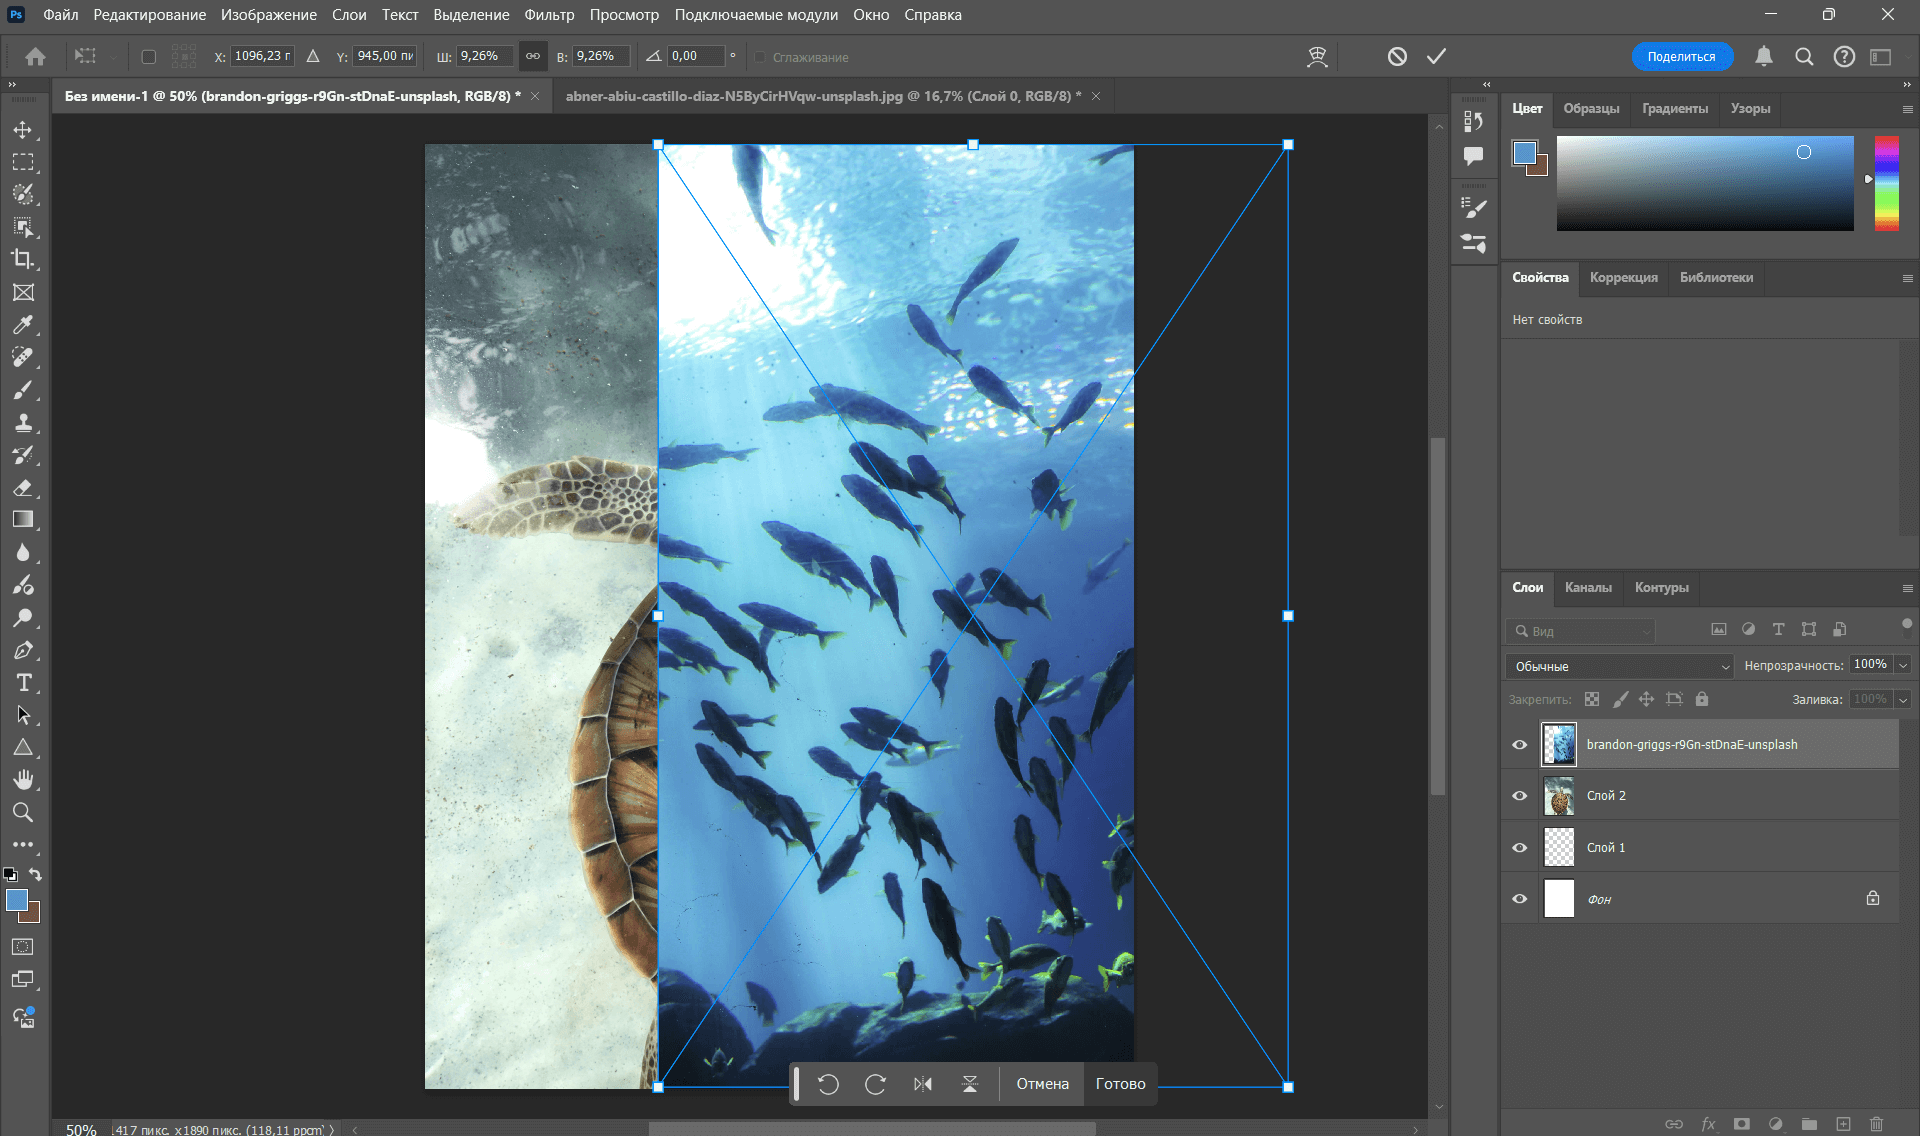Select the Gradient tool
The width and height of the screenshot is (1920, 1136).
pos(23,520)
